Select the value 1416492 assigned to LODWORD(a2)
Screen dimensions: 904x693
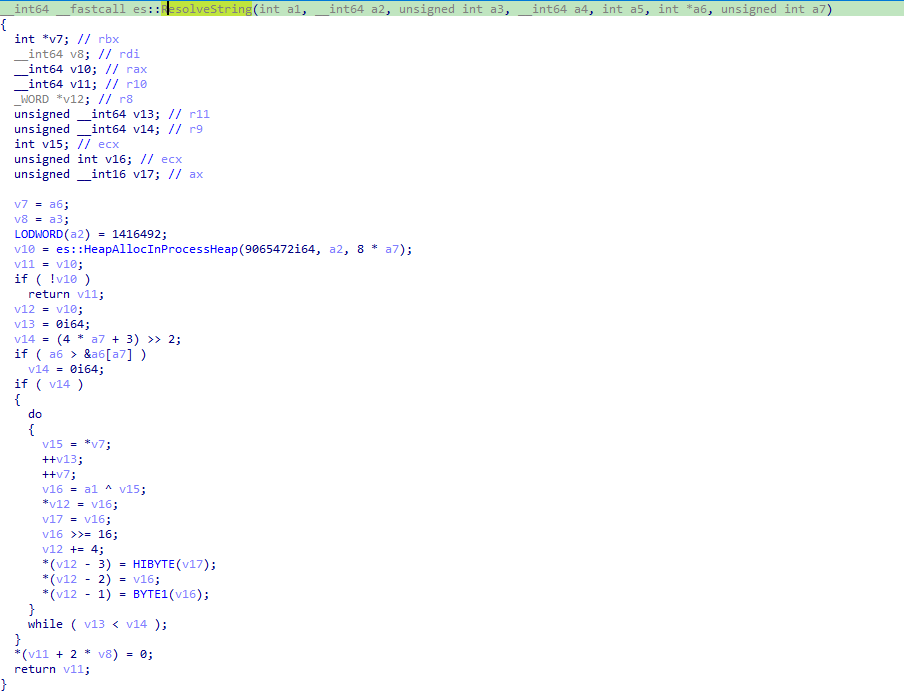pyautogui.click(x=136, y=234)
